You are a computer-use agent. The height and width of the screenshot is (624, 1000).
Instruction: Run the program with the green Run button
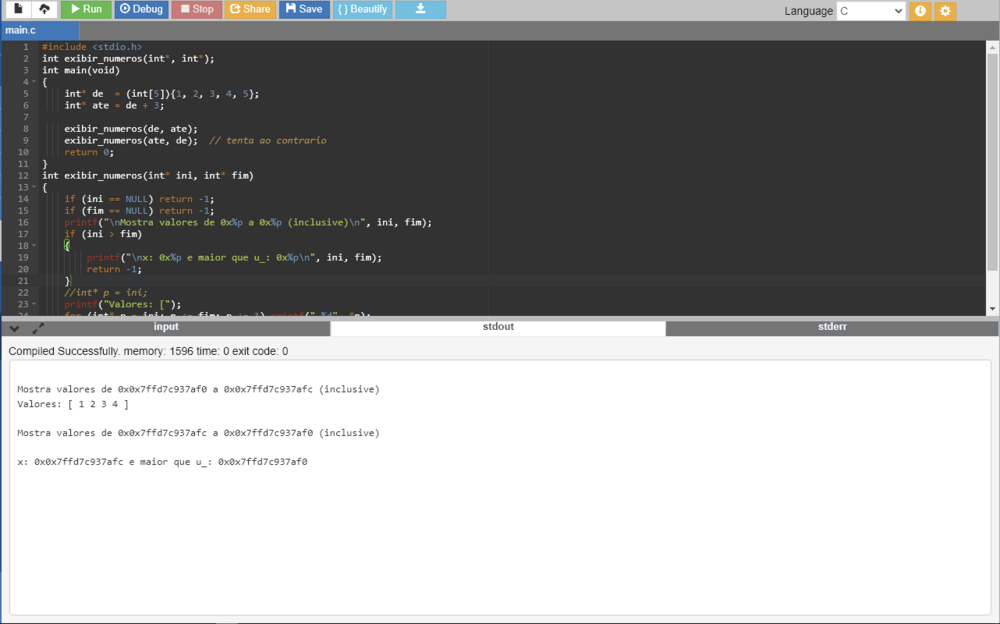click(x=86, y=9)
